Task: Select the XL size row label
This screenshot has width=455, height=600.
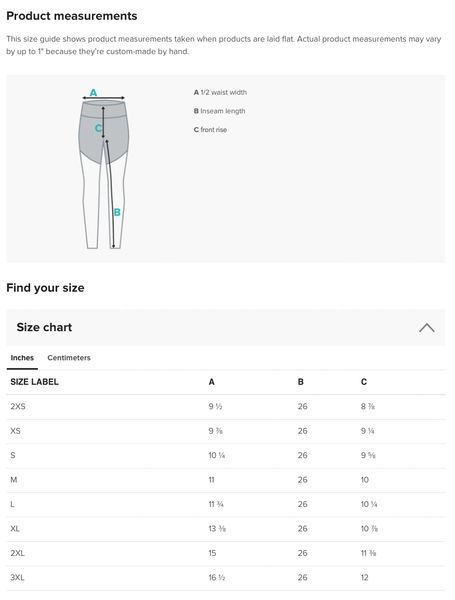Action: coord(15,529)
